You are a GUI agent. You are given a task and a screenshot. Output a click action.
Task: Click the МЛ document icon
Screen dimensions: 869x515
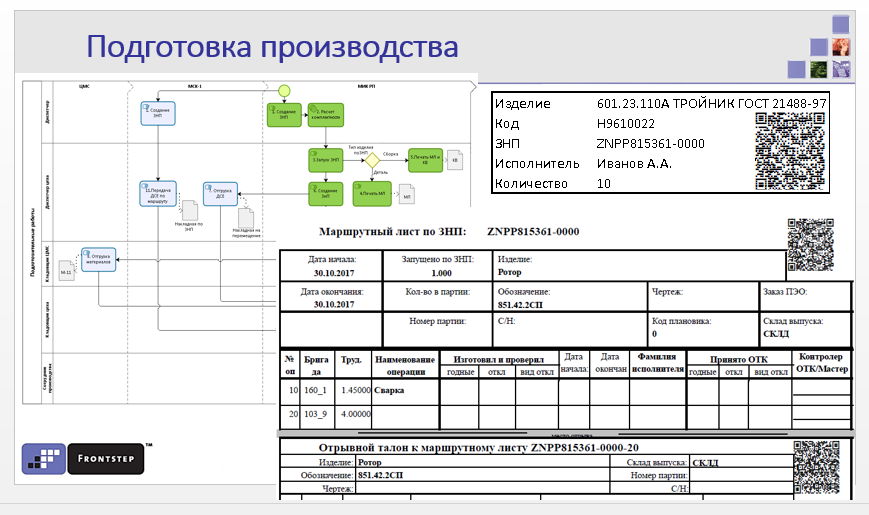point(407,196)
